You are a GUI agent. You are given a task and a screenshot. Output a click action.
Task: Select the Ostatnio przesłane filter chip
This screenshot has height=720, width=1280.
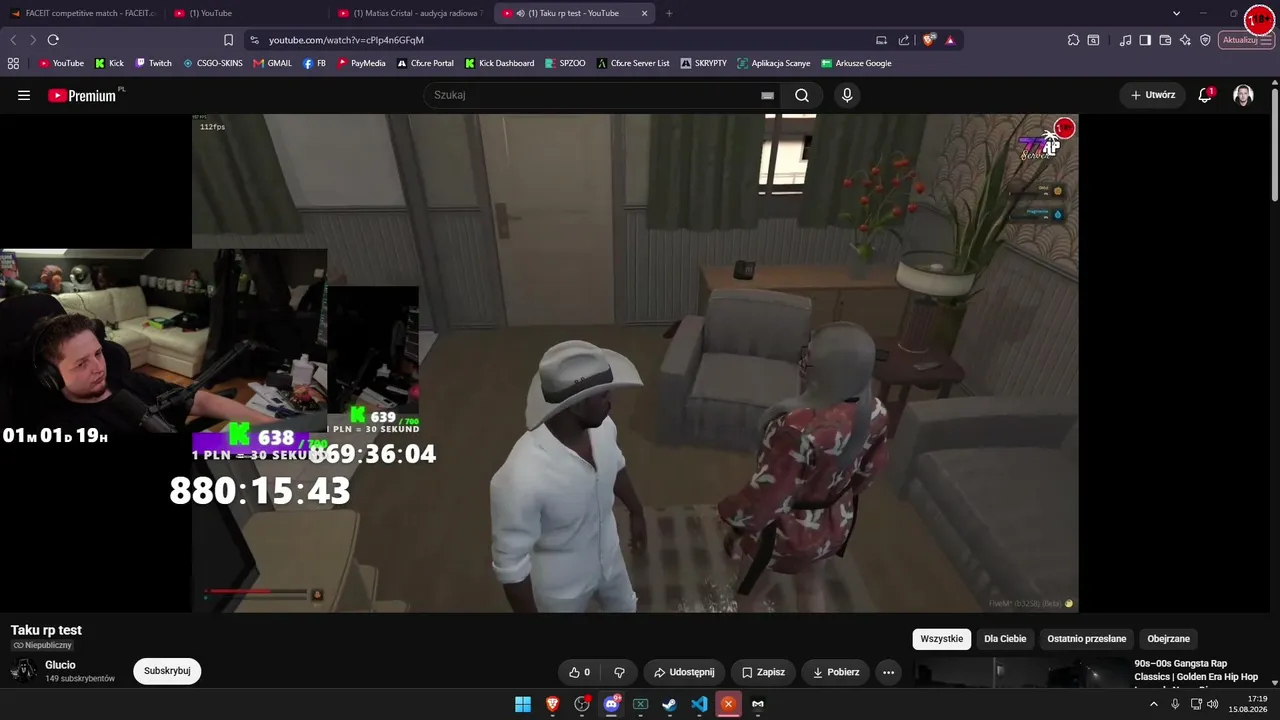1087,639
